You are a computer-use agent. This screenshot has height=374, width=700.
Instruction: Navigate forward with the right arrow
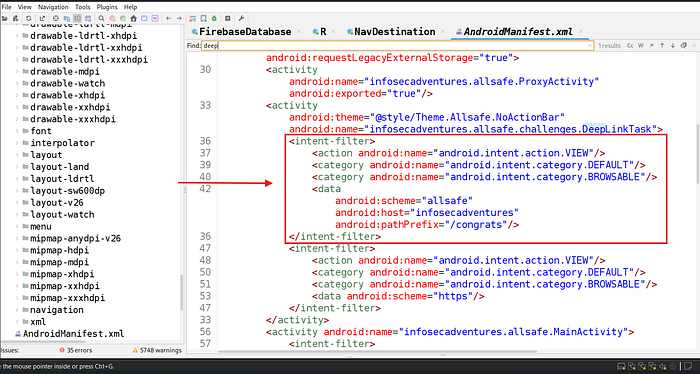coord(179,18)
